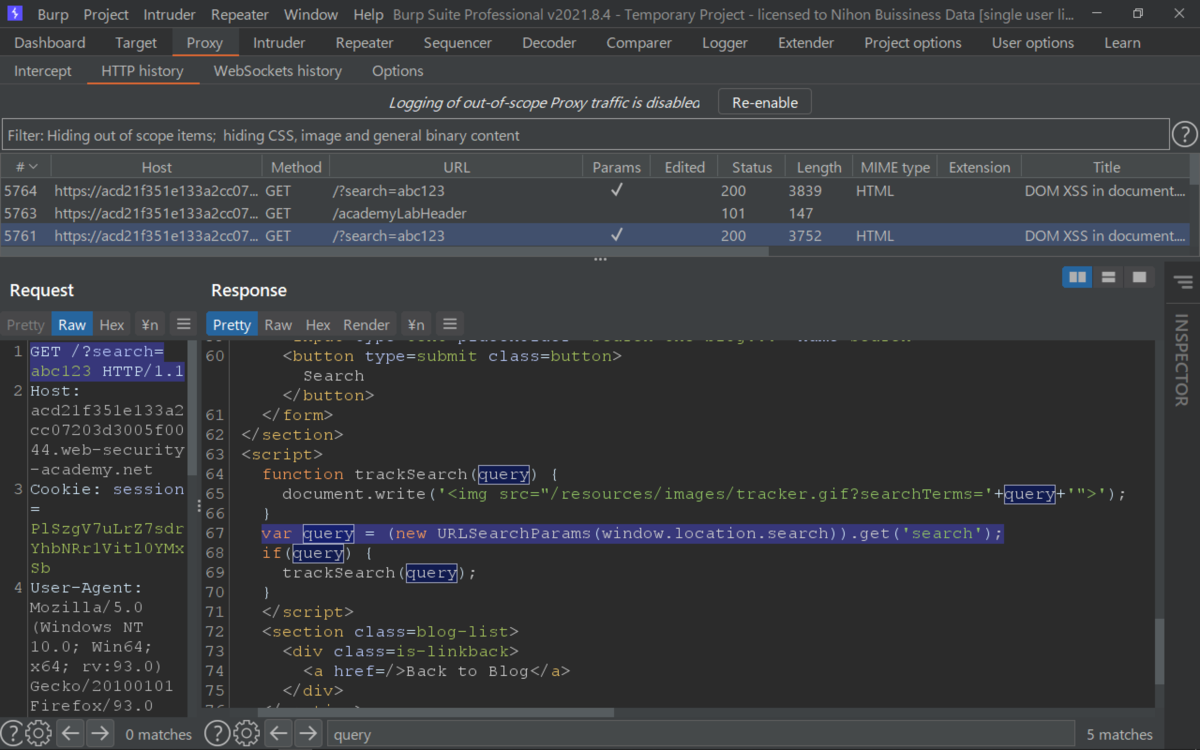
Task: Switch to the Target tab
Action: [x=136, y=43]
